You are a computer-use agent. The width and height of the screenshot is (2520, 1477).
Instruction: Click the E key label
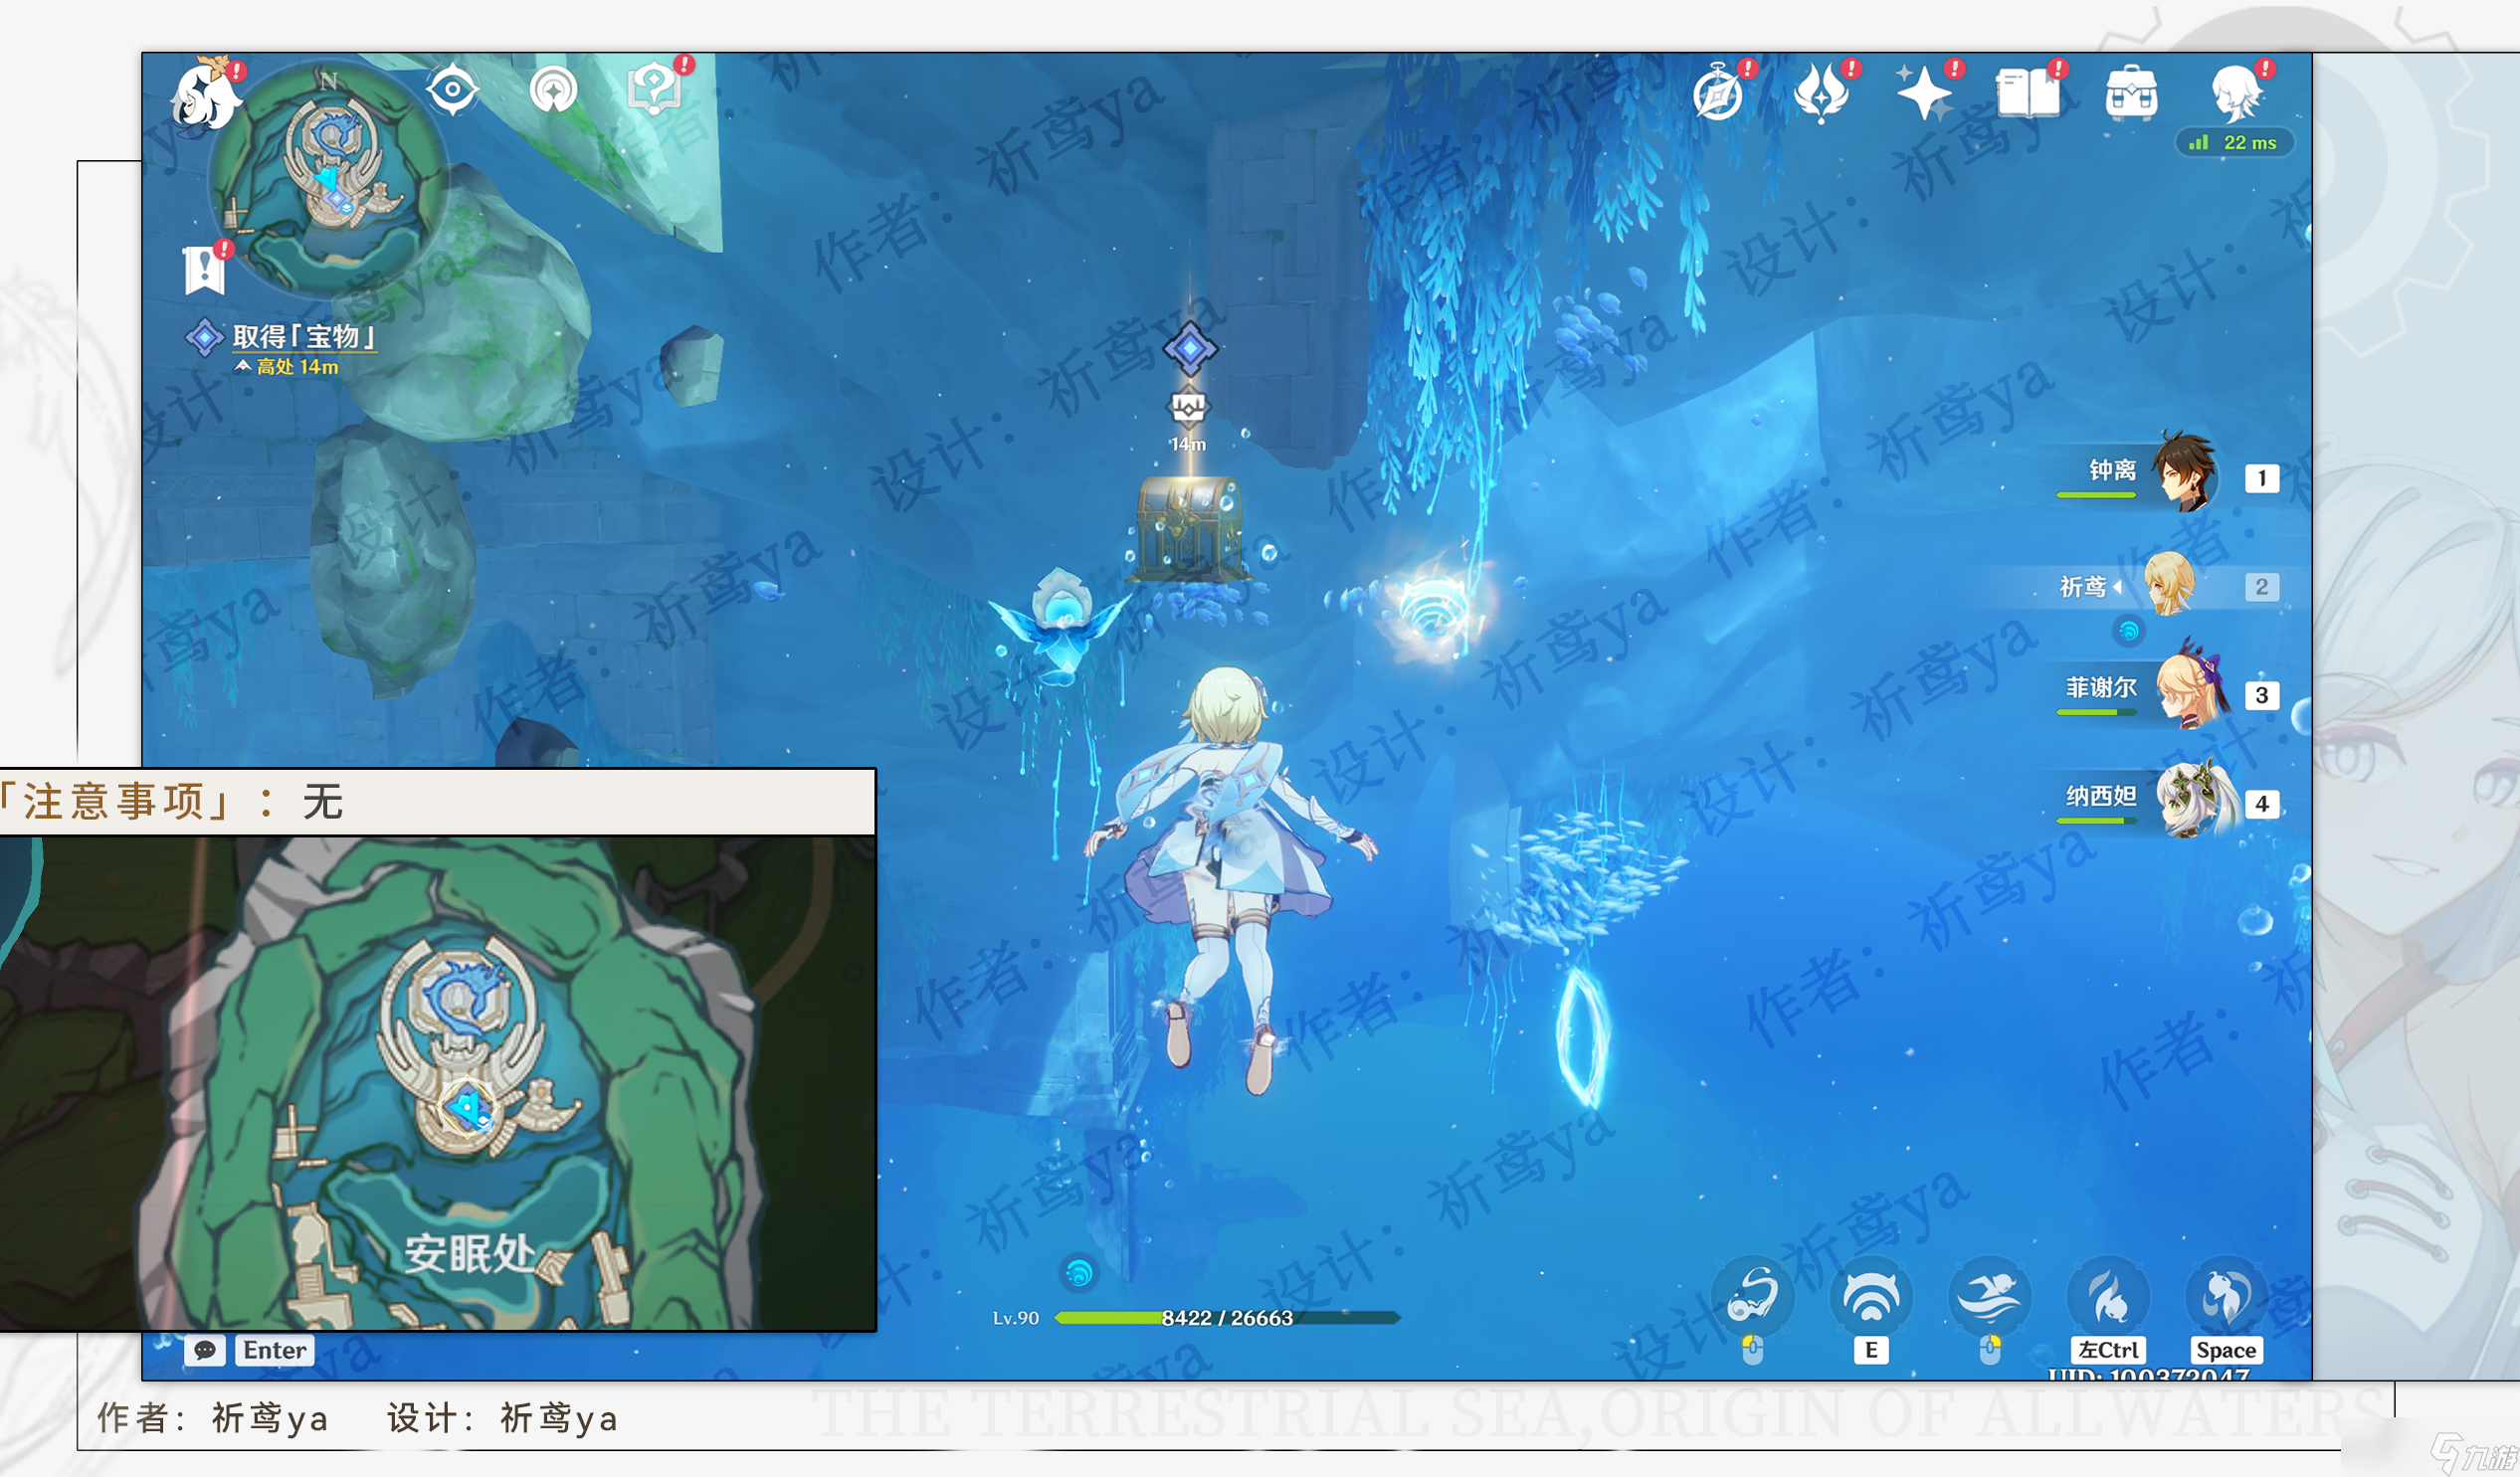(x=1871, y=1350)
